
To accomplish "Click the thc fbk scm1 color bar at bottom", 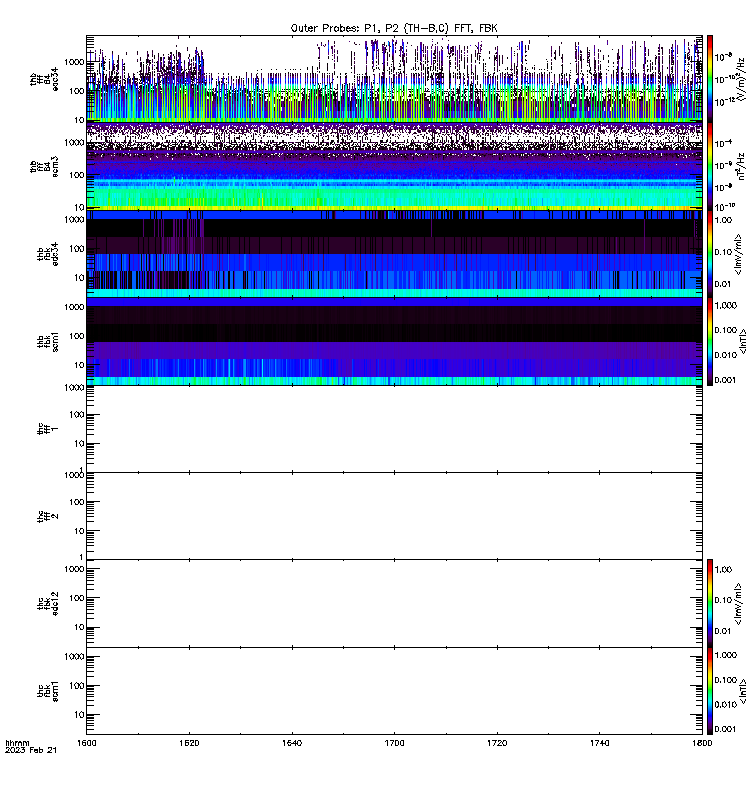I will click(x=710, y=691).
